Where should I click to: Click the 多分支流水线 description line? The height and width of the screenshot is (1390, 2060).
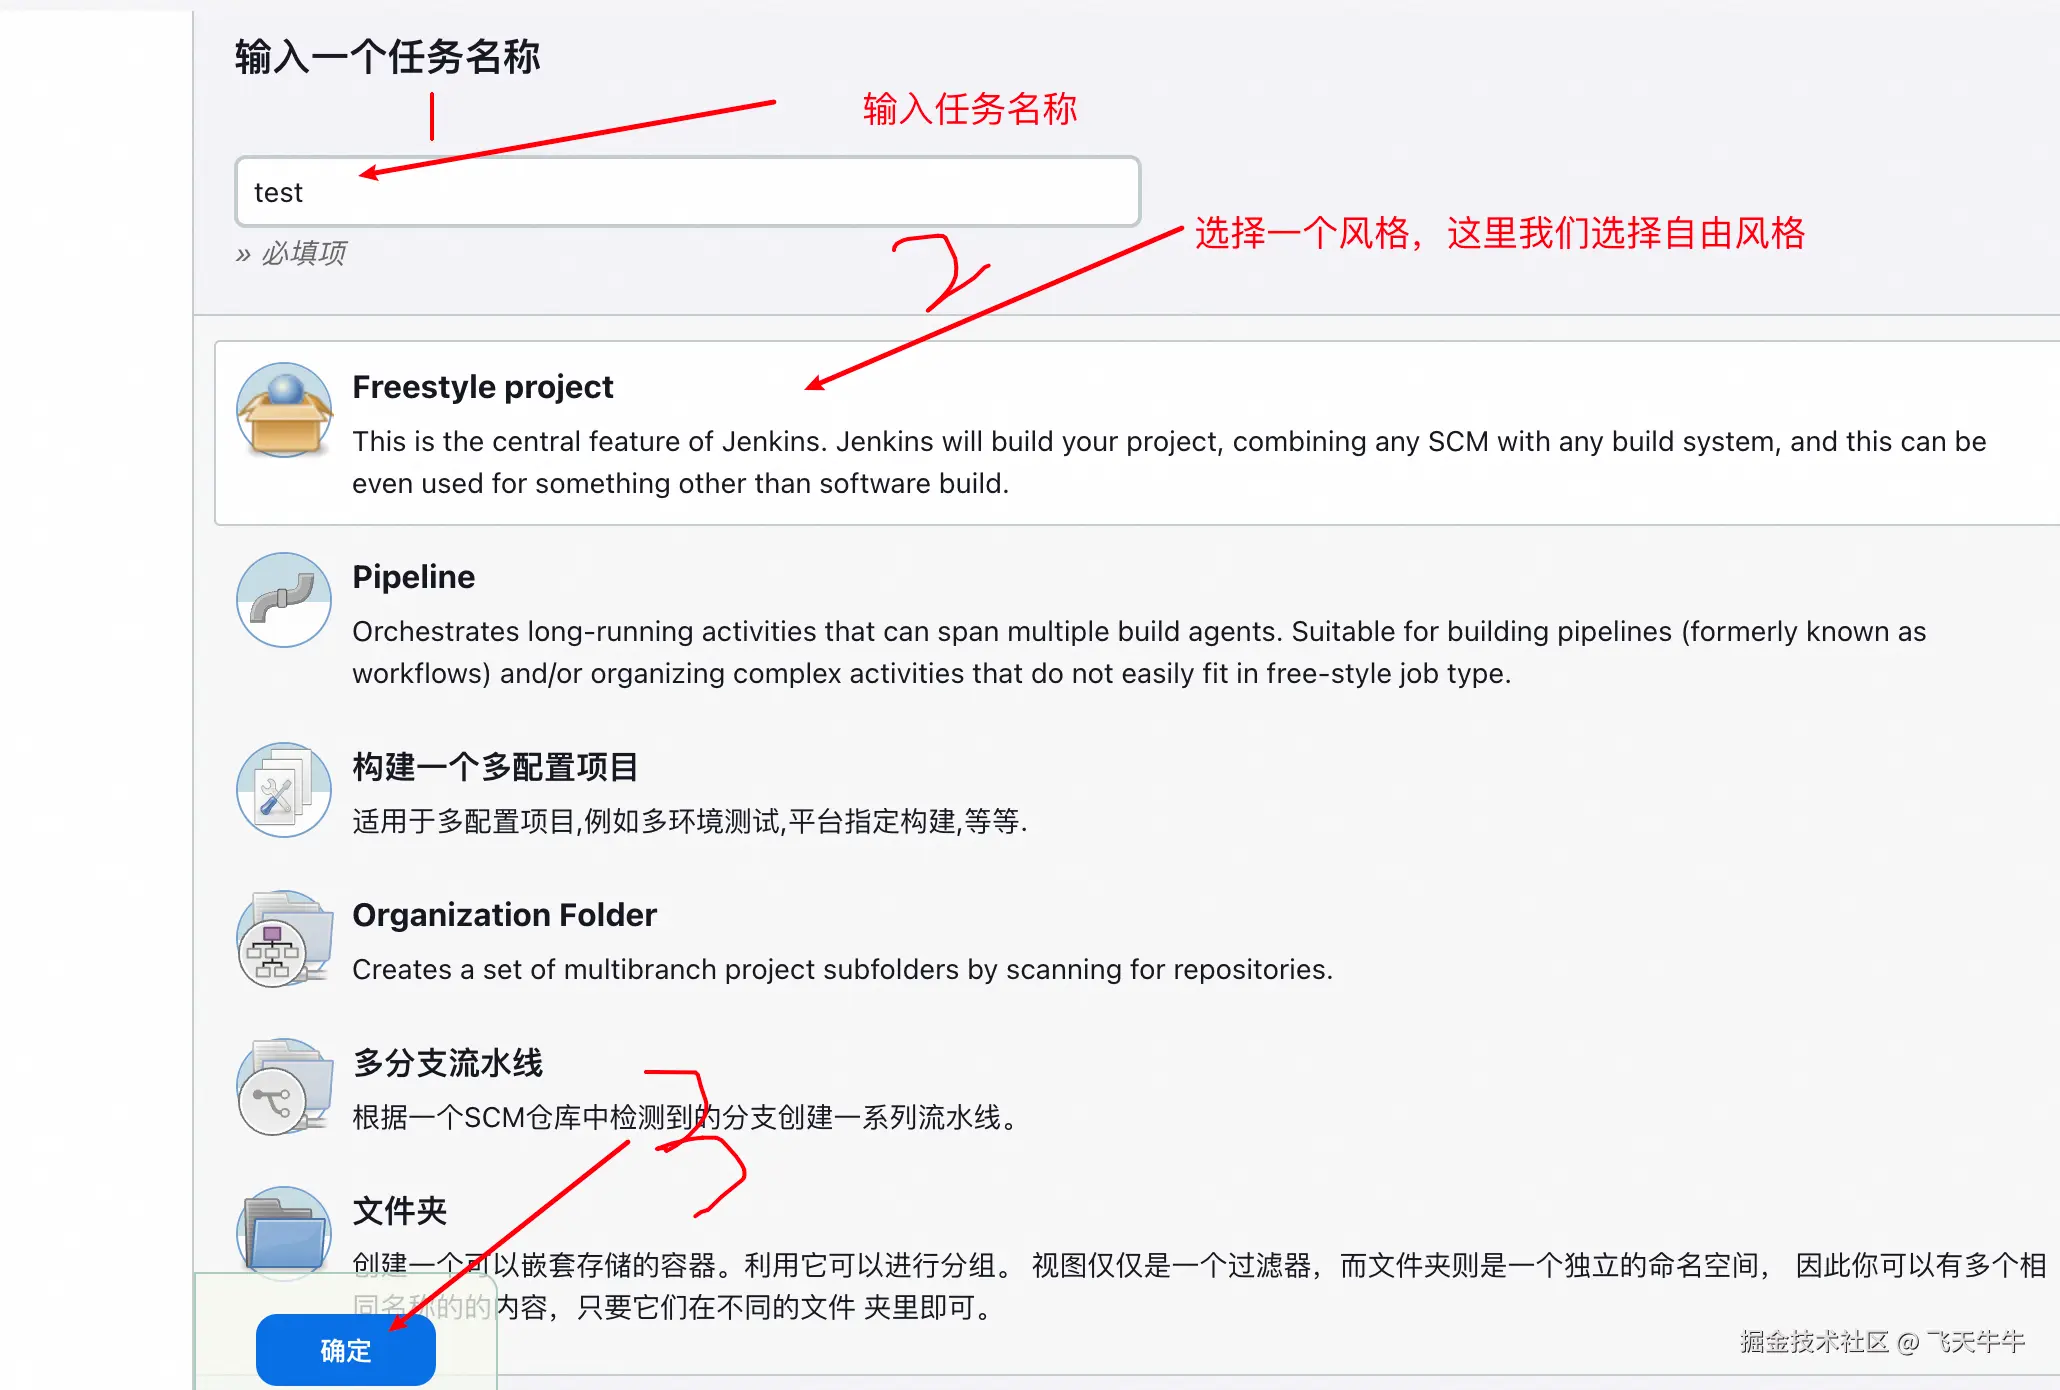pyautogui.click(x=685, y=1117)
